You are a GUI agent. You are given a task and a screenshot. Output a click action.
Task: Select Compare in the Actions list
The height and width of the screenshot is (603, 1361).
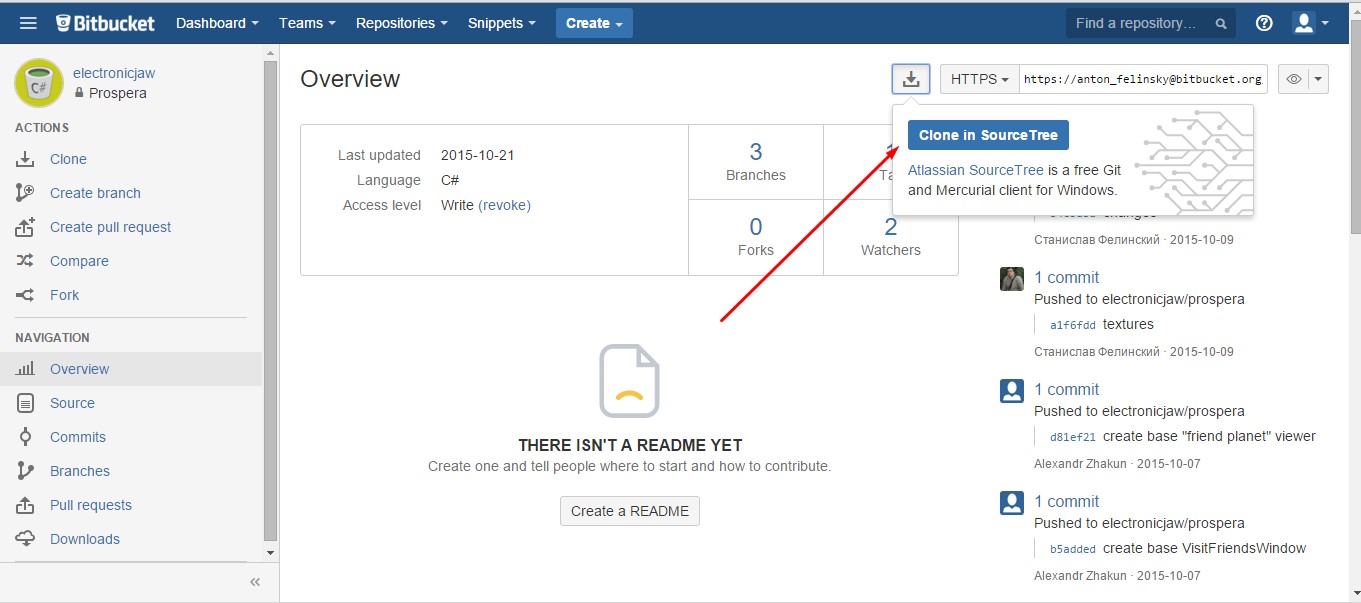click(x=79, y=261)
